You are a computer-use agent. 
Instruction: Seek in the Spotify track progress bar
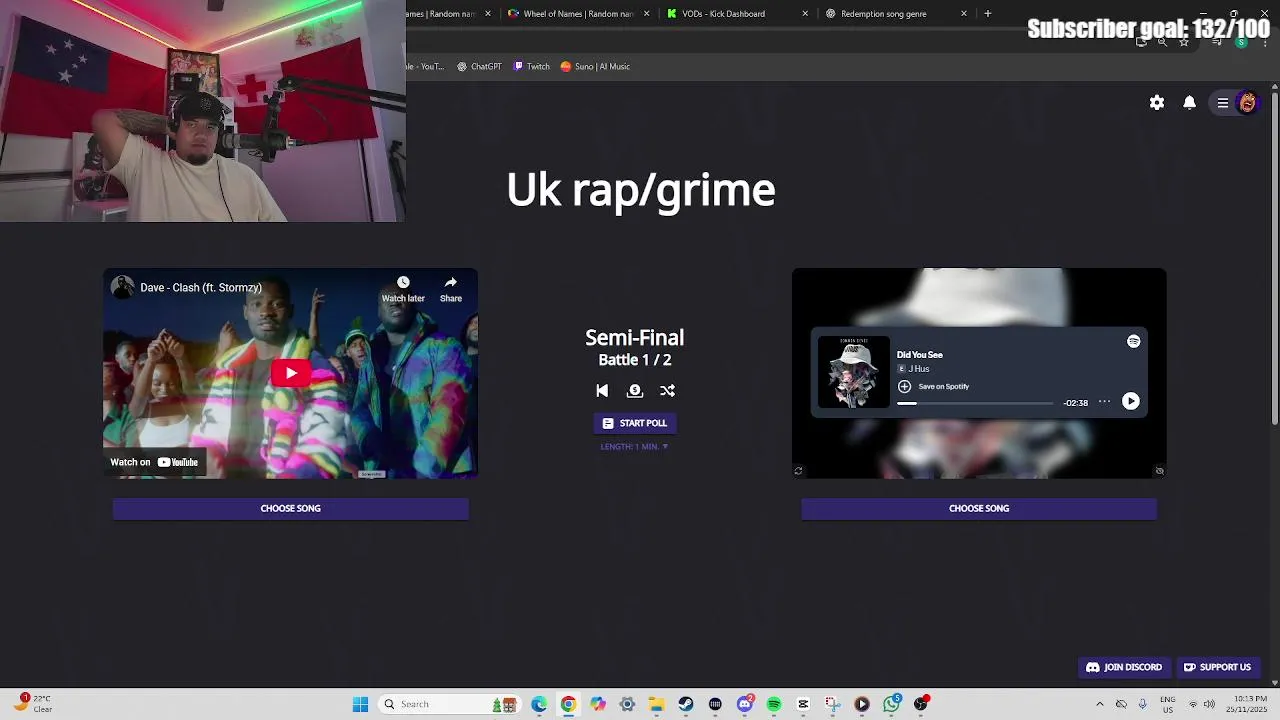point(975,403)
